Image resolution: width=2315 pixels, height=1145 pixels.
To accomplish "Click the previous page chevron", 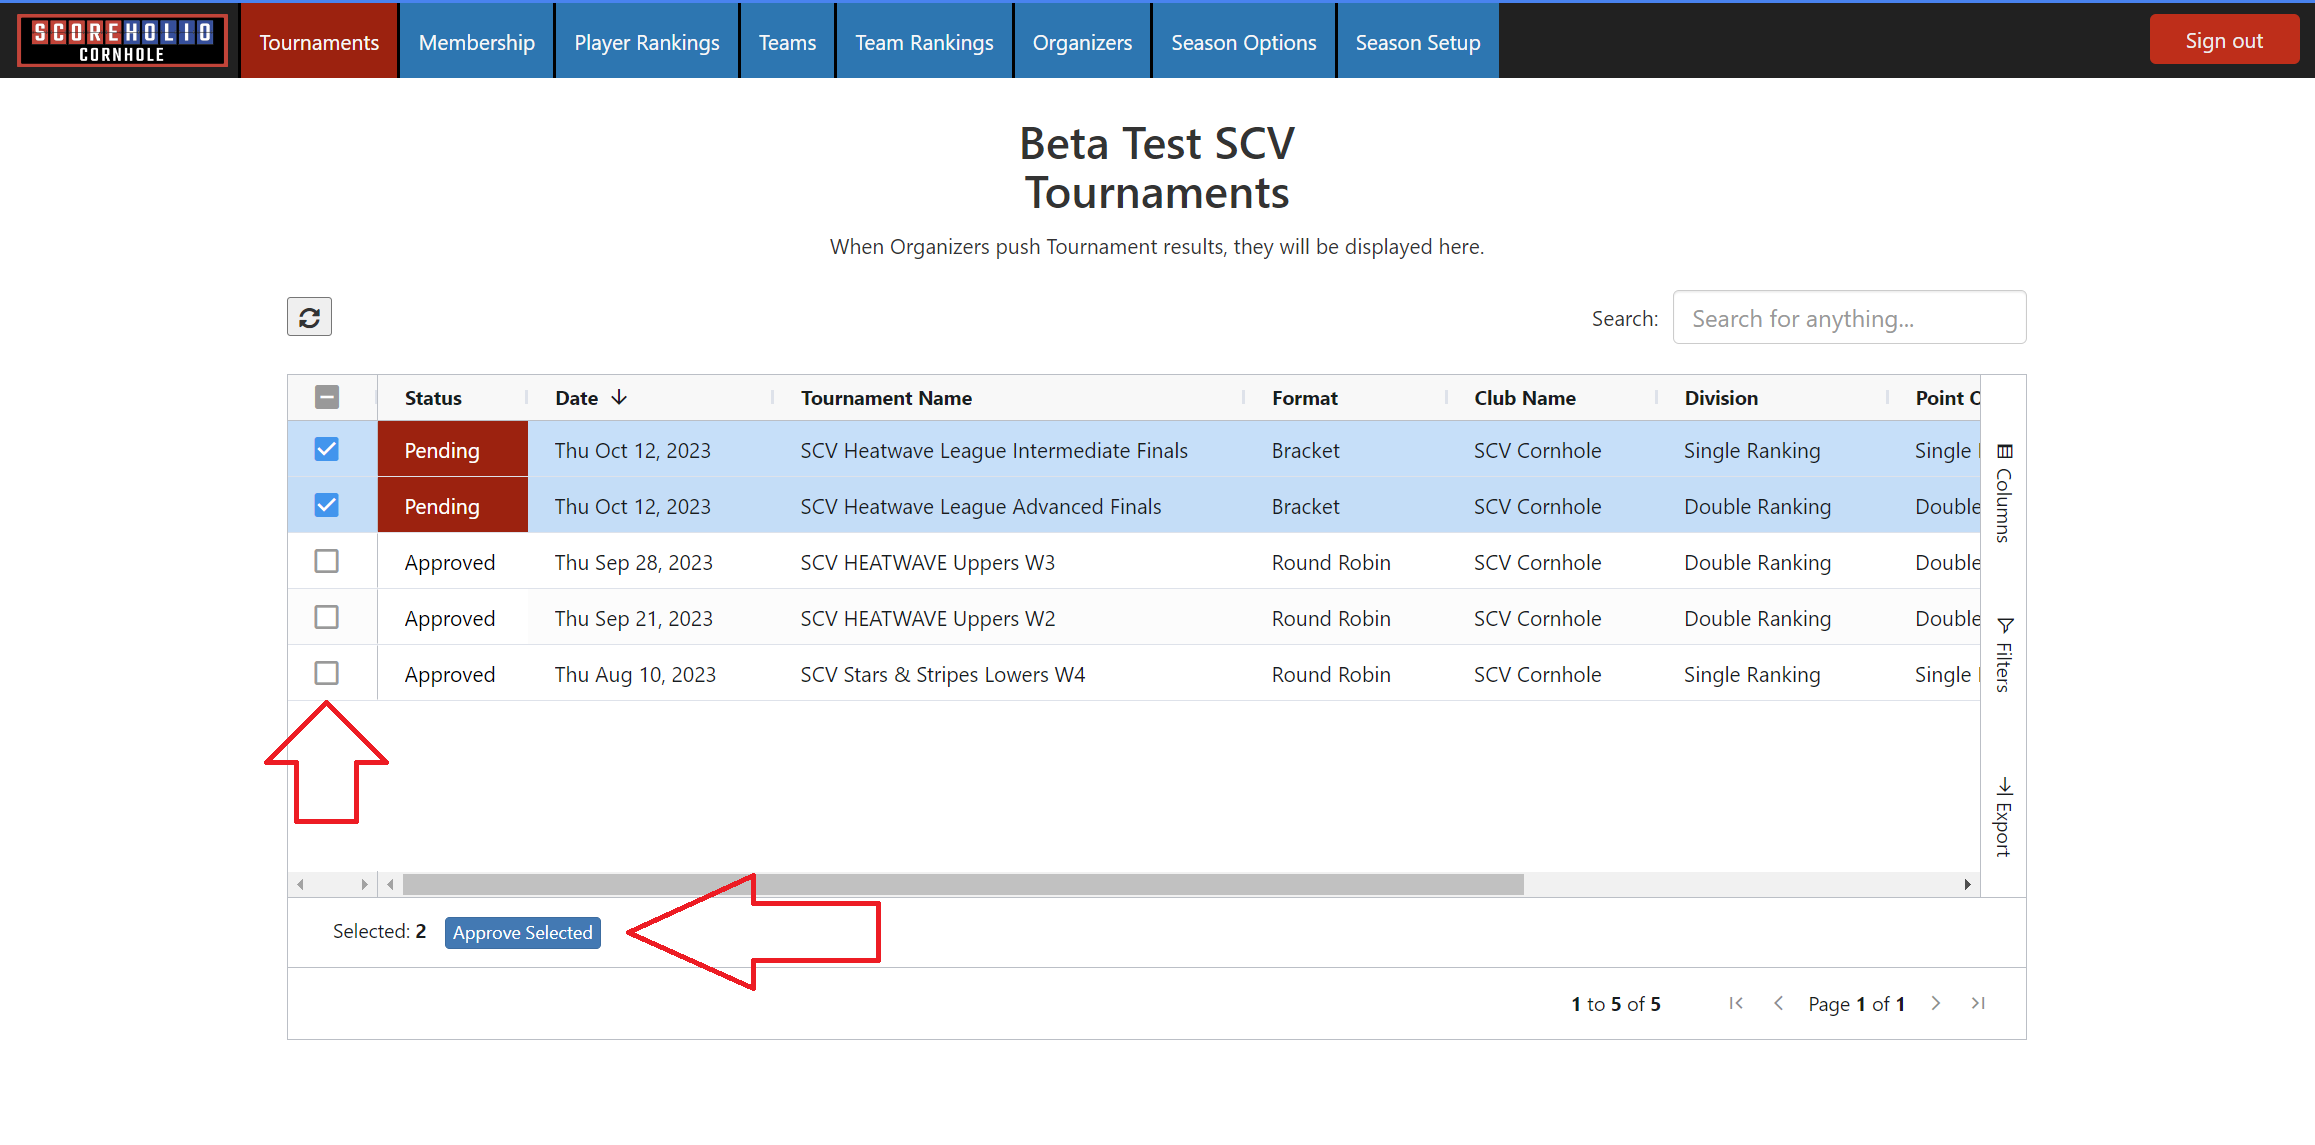I will tap(1778, 1003).
